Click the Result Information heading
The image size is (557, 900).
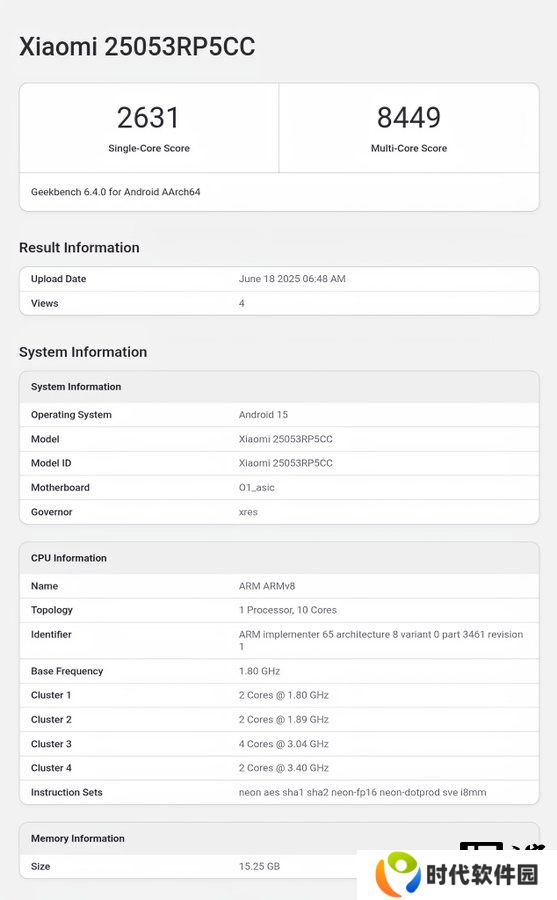[79, 247]
